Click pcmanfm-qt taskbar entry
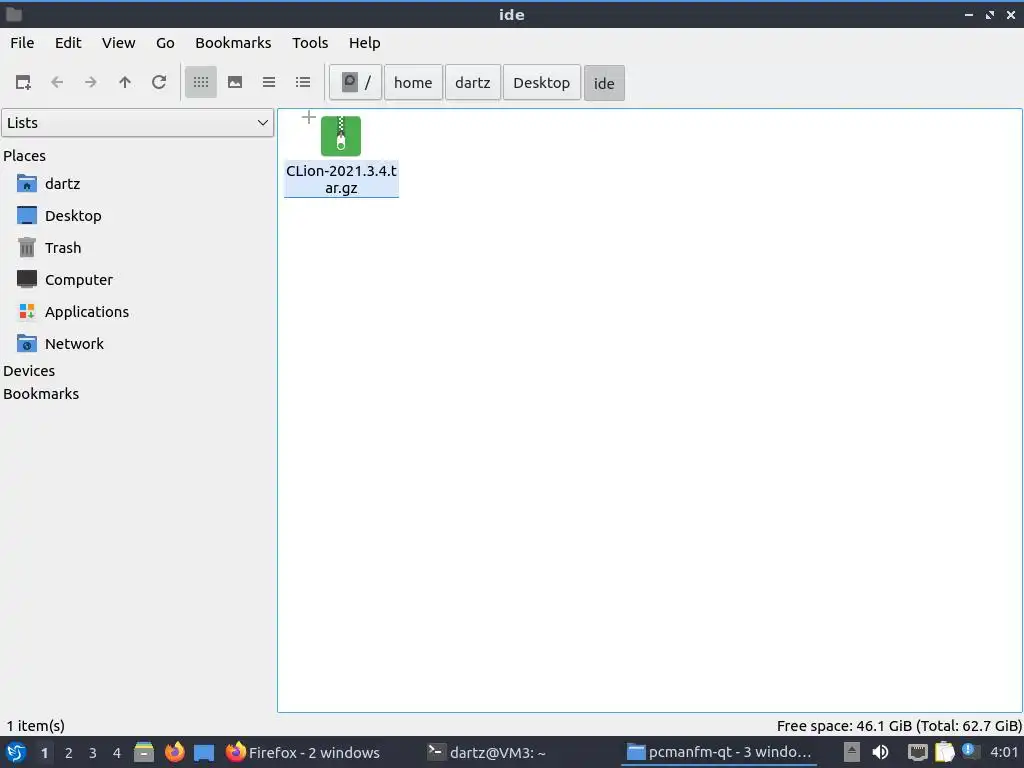1024x768 pixels. [720, 752]
